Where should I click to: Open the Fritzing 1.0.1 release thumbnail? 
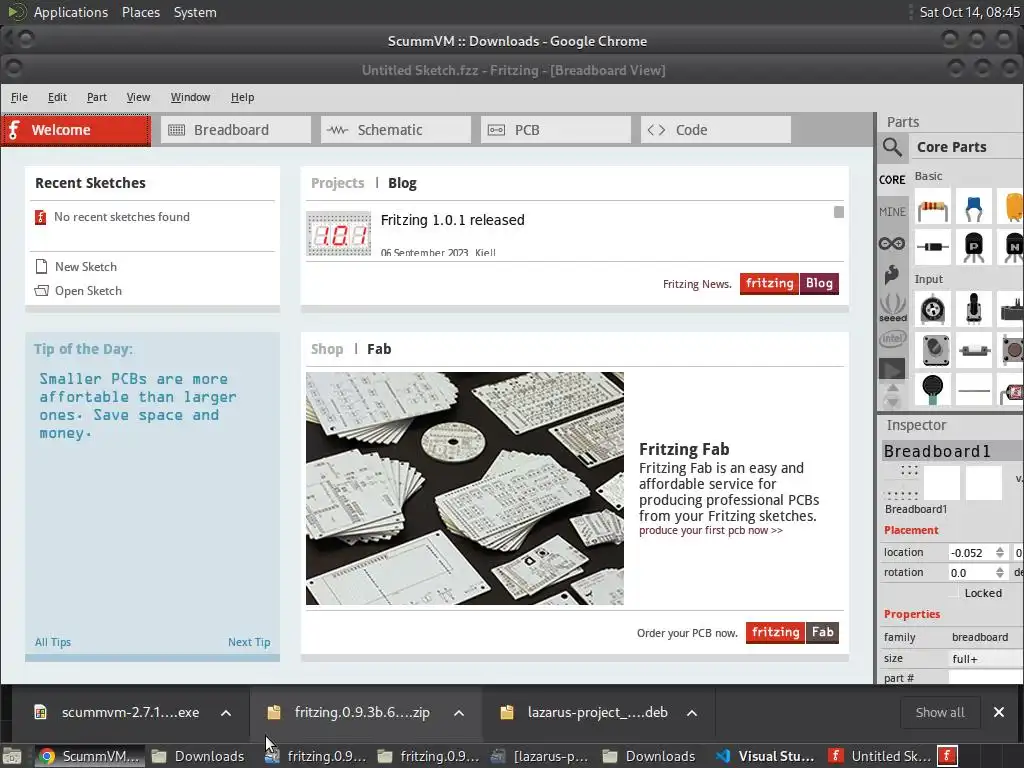tap(338, 233)
